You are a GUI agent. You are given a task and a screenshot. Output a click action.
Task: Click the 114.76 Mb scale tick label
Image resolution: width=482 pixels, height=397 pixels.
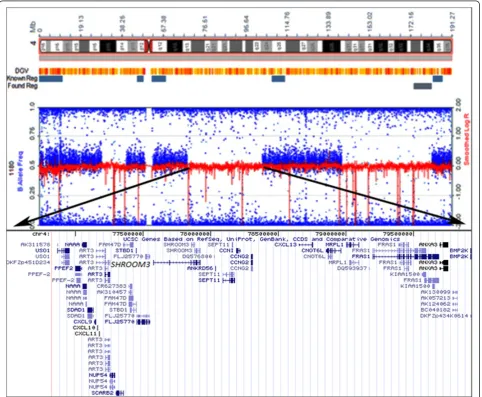coord(287,21)
